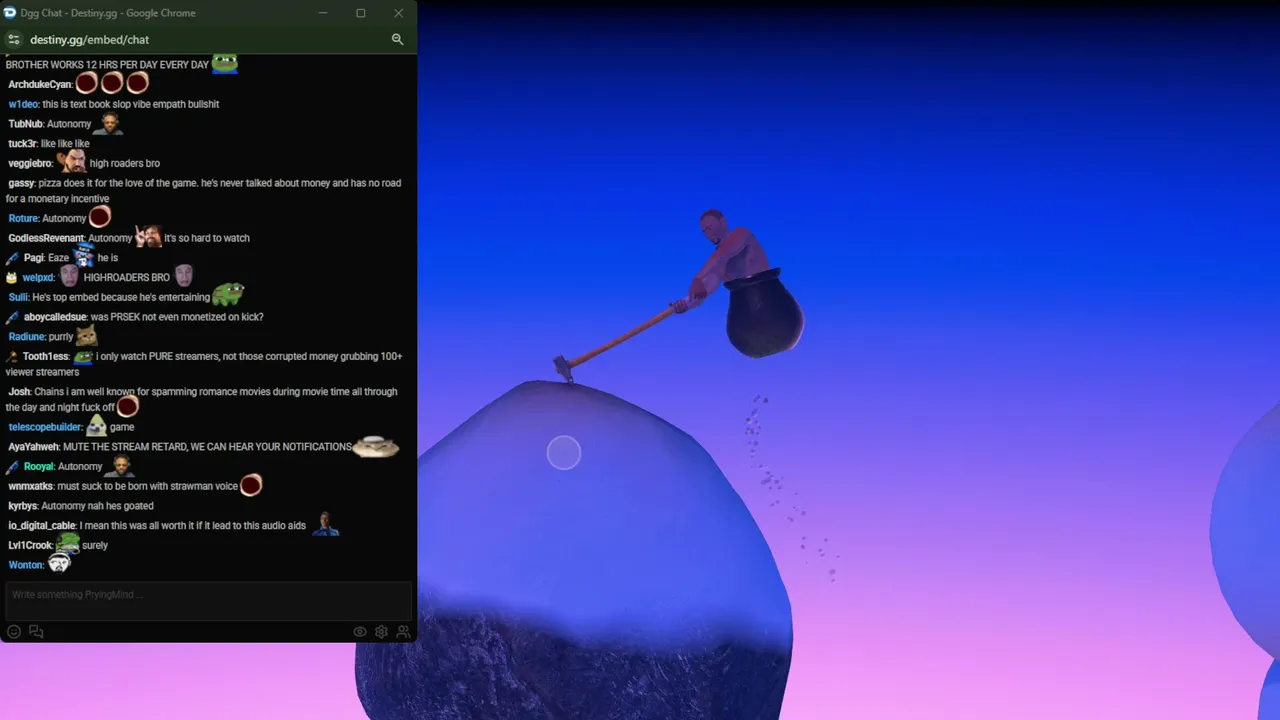
Task: Click the red emote after 'strawman voice'
Action: pos(251,485)
